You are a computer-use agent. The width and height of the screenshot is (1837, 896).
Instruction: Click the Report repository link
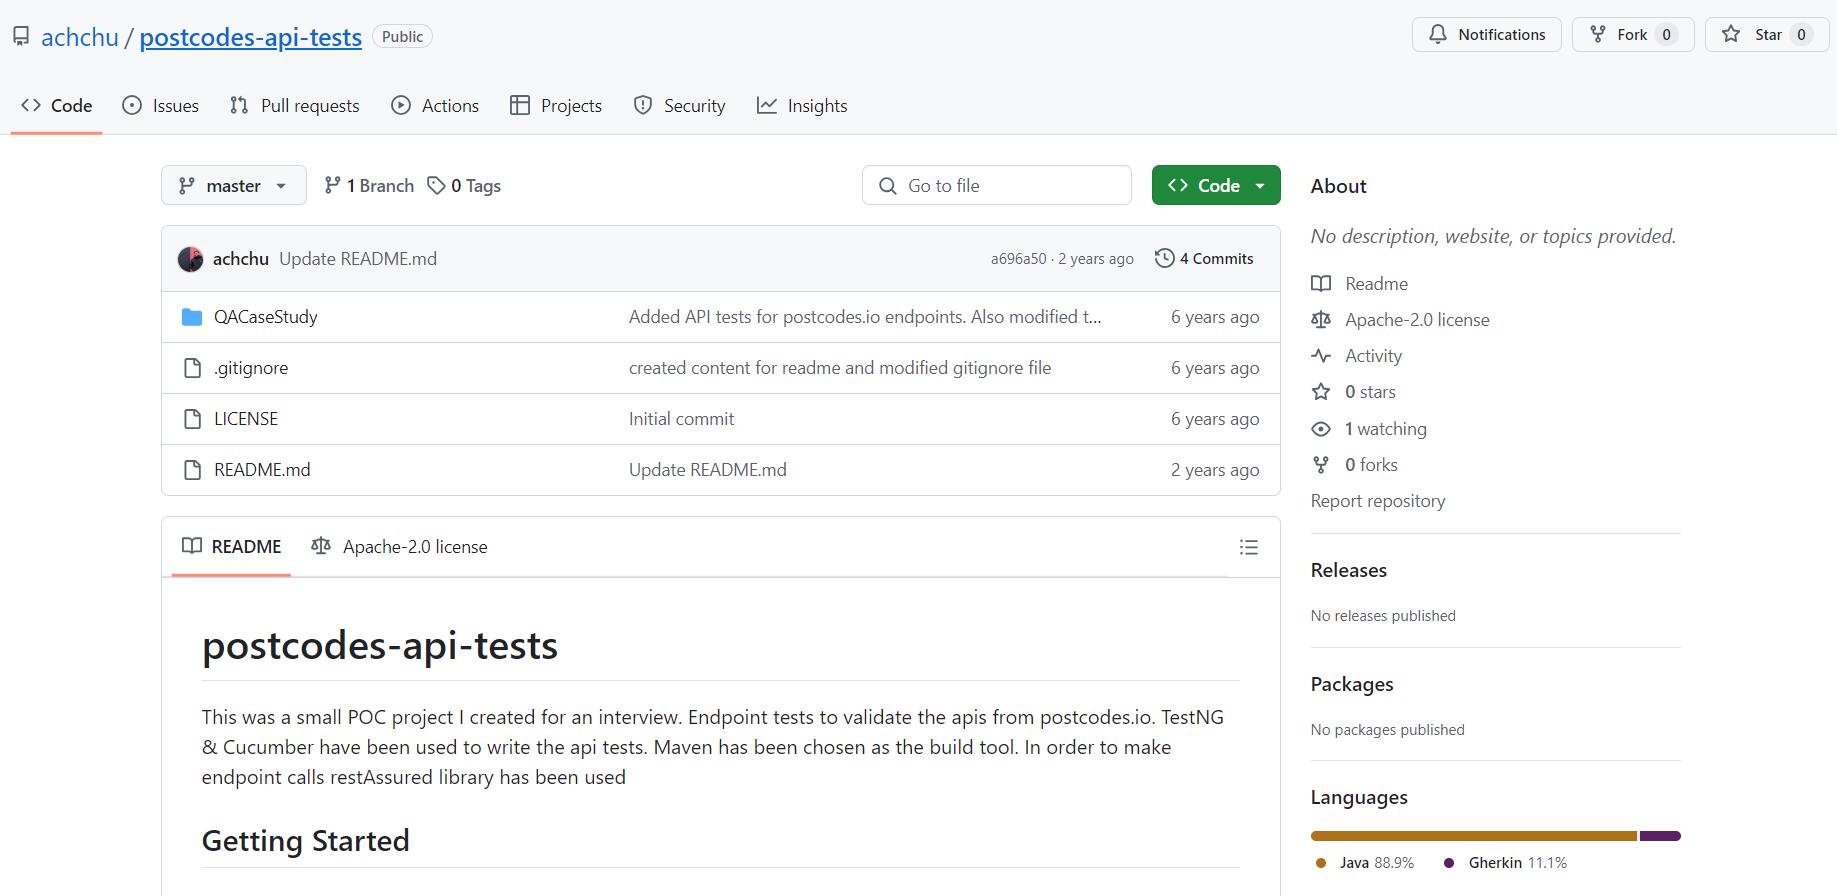(x=1377, y=501)
